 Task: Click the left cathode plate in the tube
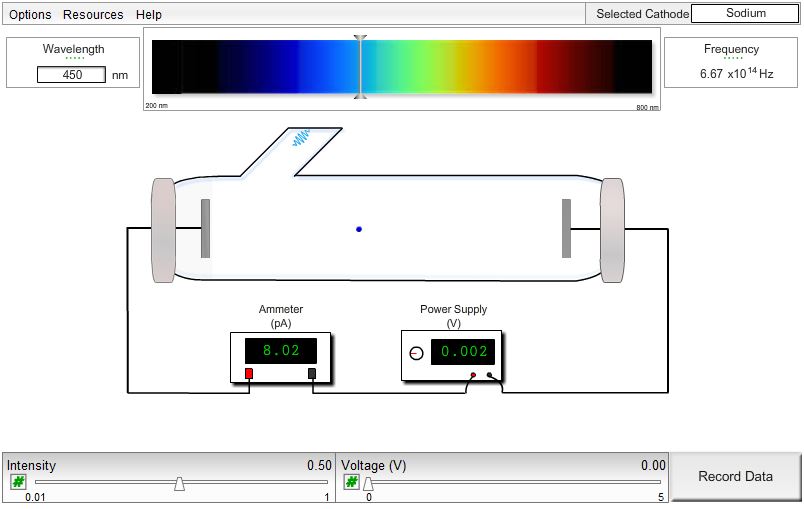[206, 229]
